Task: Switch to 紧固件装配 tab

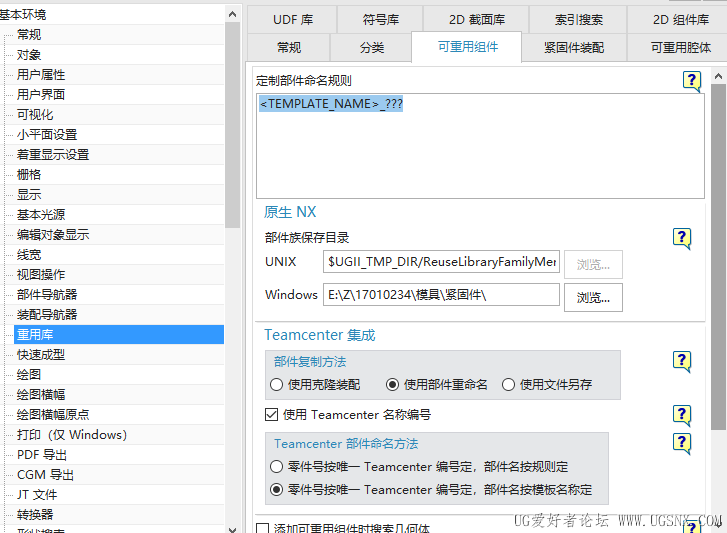Action: [x=574, y=47]
